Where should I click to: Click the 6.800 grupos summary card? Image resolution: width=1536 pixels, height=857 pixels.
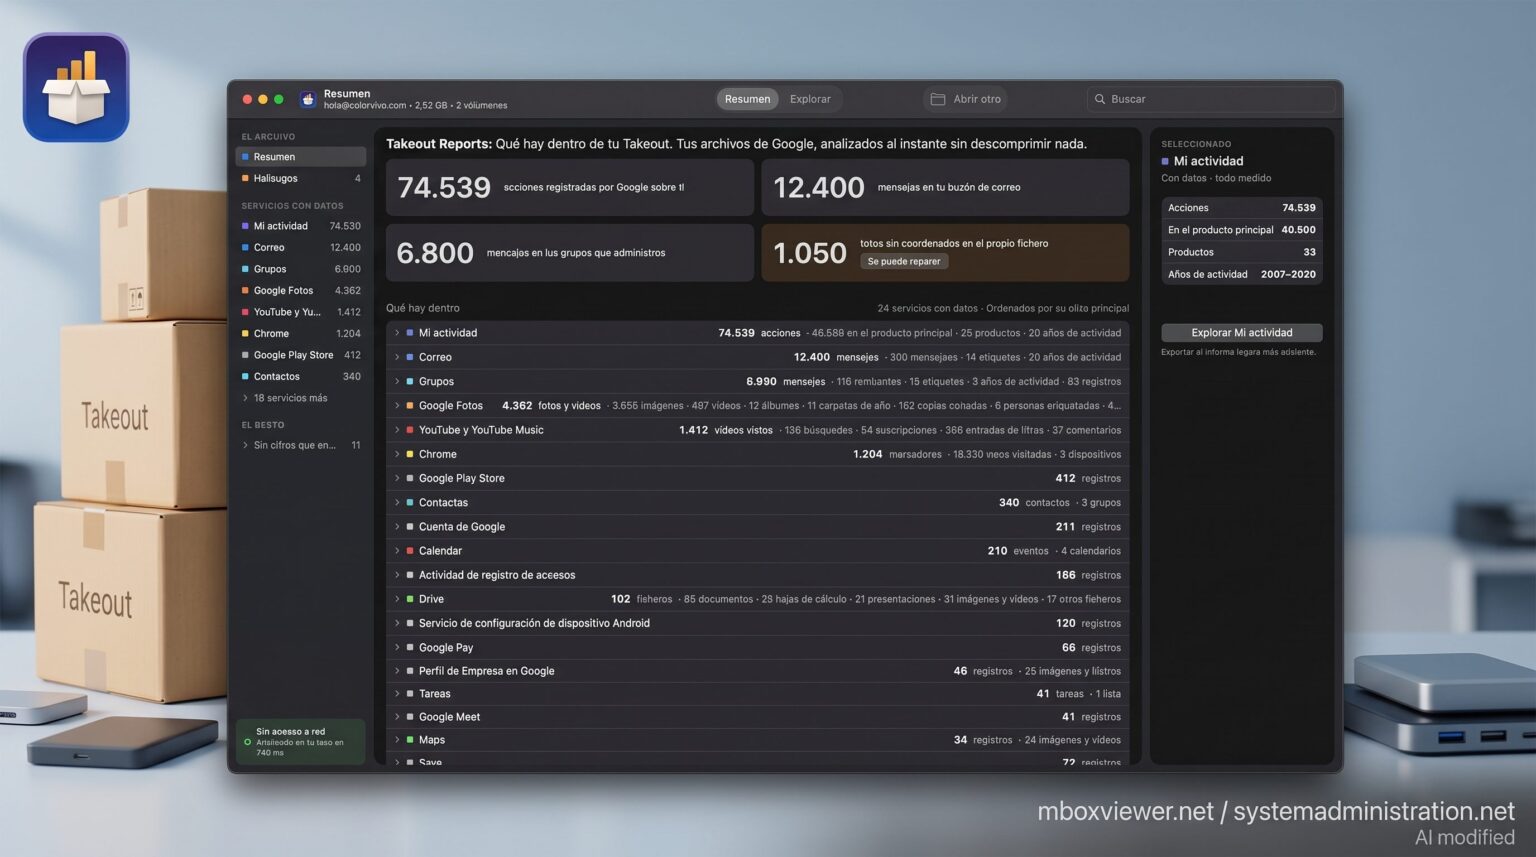click(570, 252)
